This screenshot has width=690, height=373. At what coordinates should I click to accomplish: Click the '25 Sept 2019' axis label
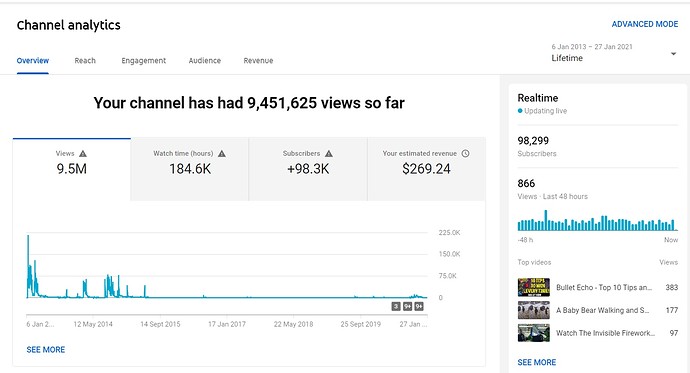click(x=360, y=324)
